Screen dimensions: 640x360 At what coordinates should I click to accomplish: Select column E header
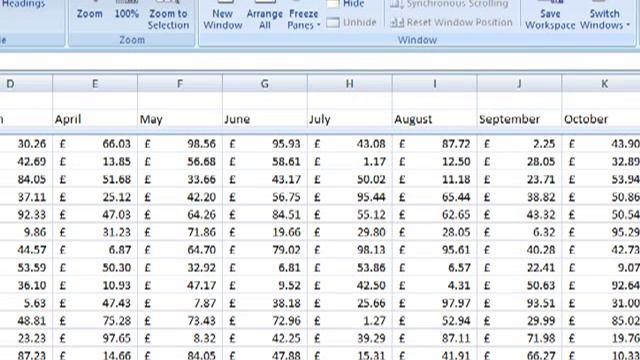(95, 84)
